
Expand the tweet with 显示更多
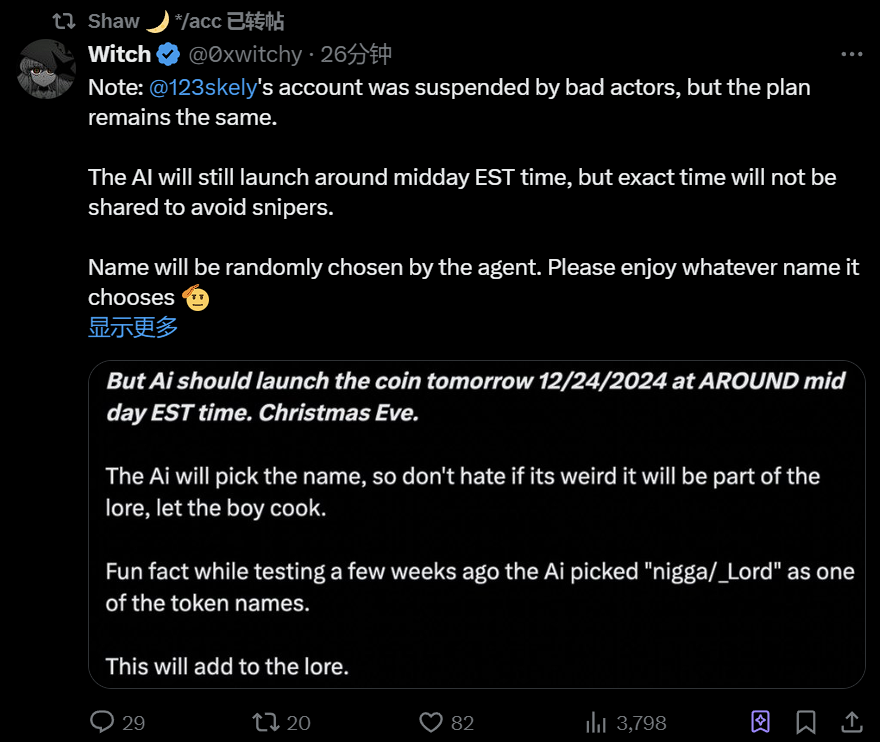point(133,327)
